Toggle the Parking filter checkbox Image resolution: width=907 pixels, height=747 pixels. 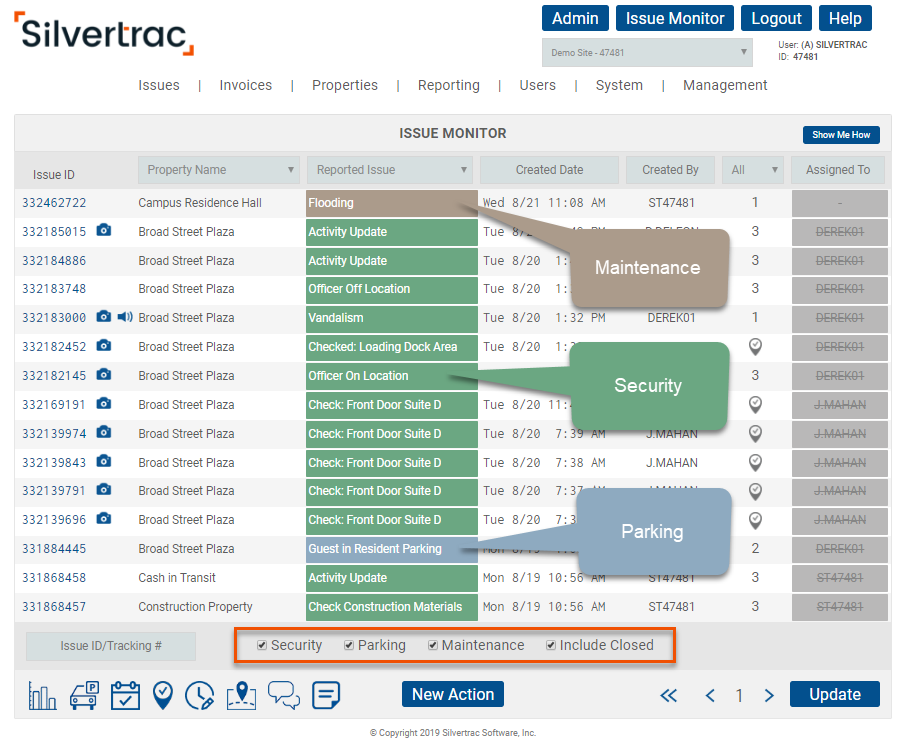tap(349, 645)
